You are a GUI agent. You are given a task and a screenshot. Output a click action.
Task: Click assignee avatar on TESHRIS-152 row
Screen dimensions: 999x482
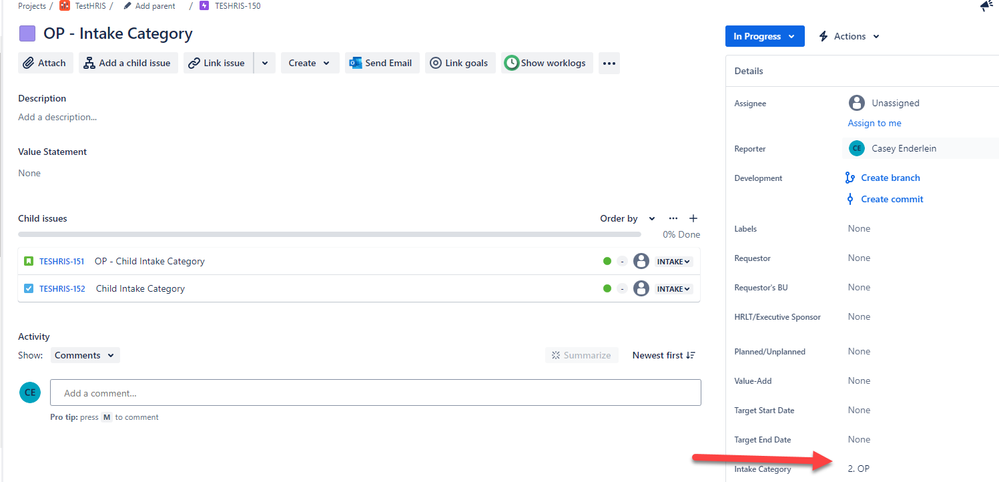pos(642,288)
